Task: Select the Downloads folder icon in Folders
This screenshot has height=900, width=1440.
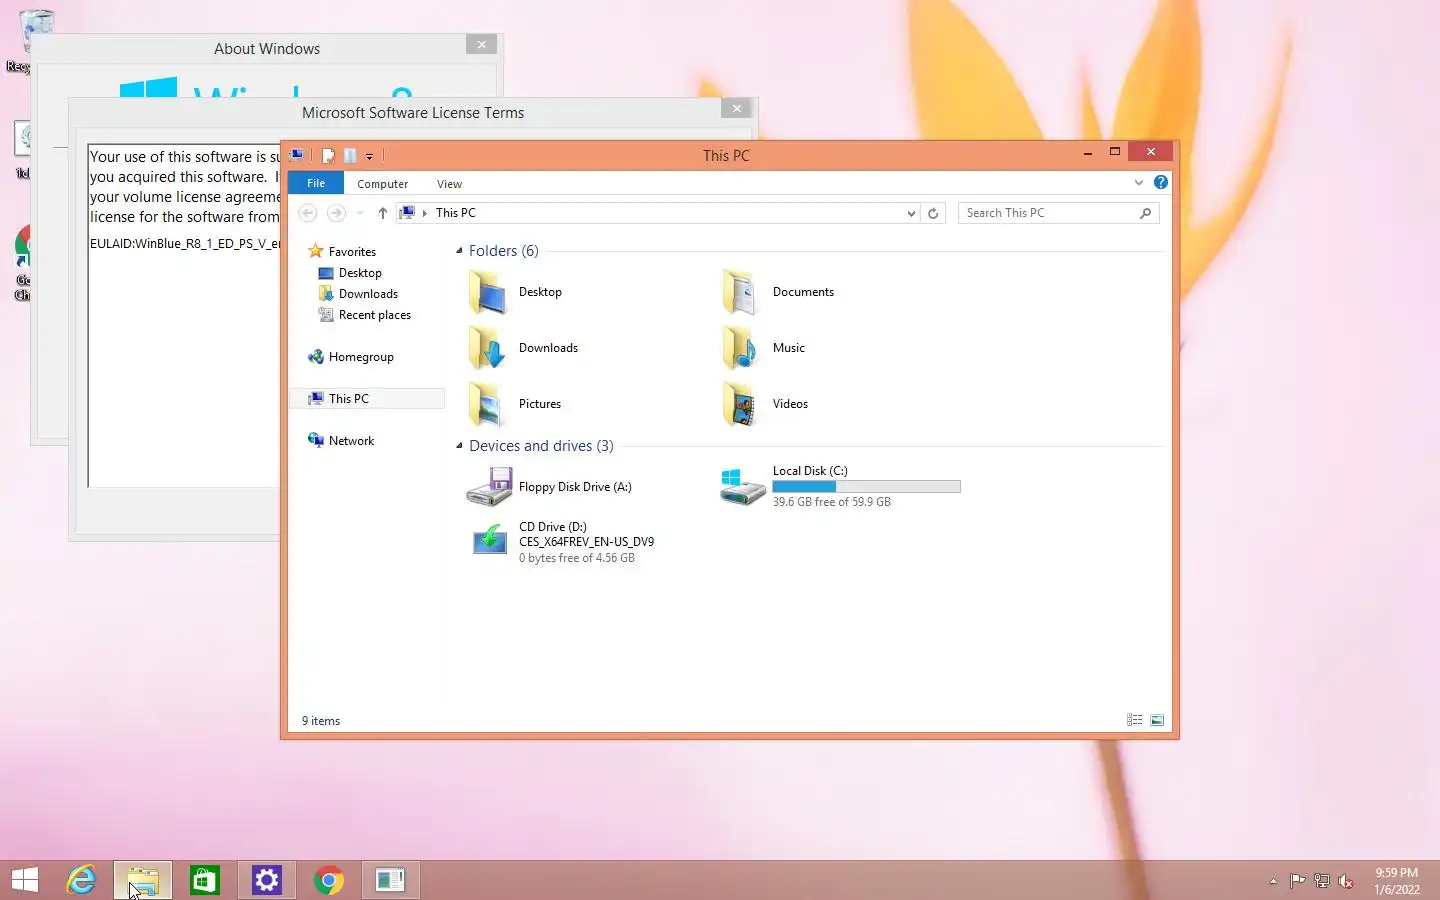Action: tap(488, 349)
